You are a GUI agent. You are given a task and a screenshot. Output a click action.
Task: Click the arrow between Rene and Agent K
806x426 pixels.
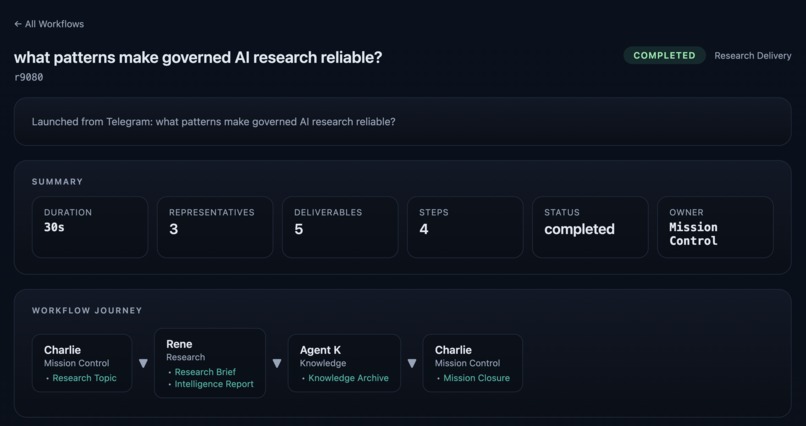pos(277,363)
